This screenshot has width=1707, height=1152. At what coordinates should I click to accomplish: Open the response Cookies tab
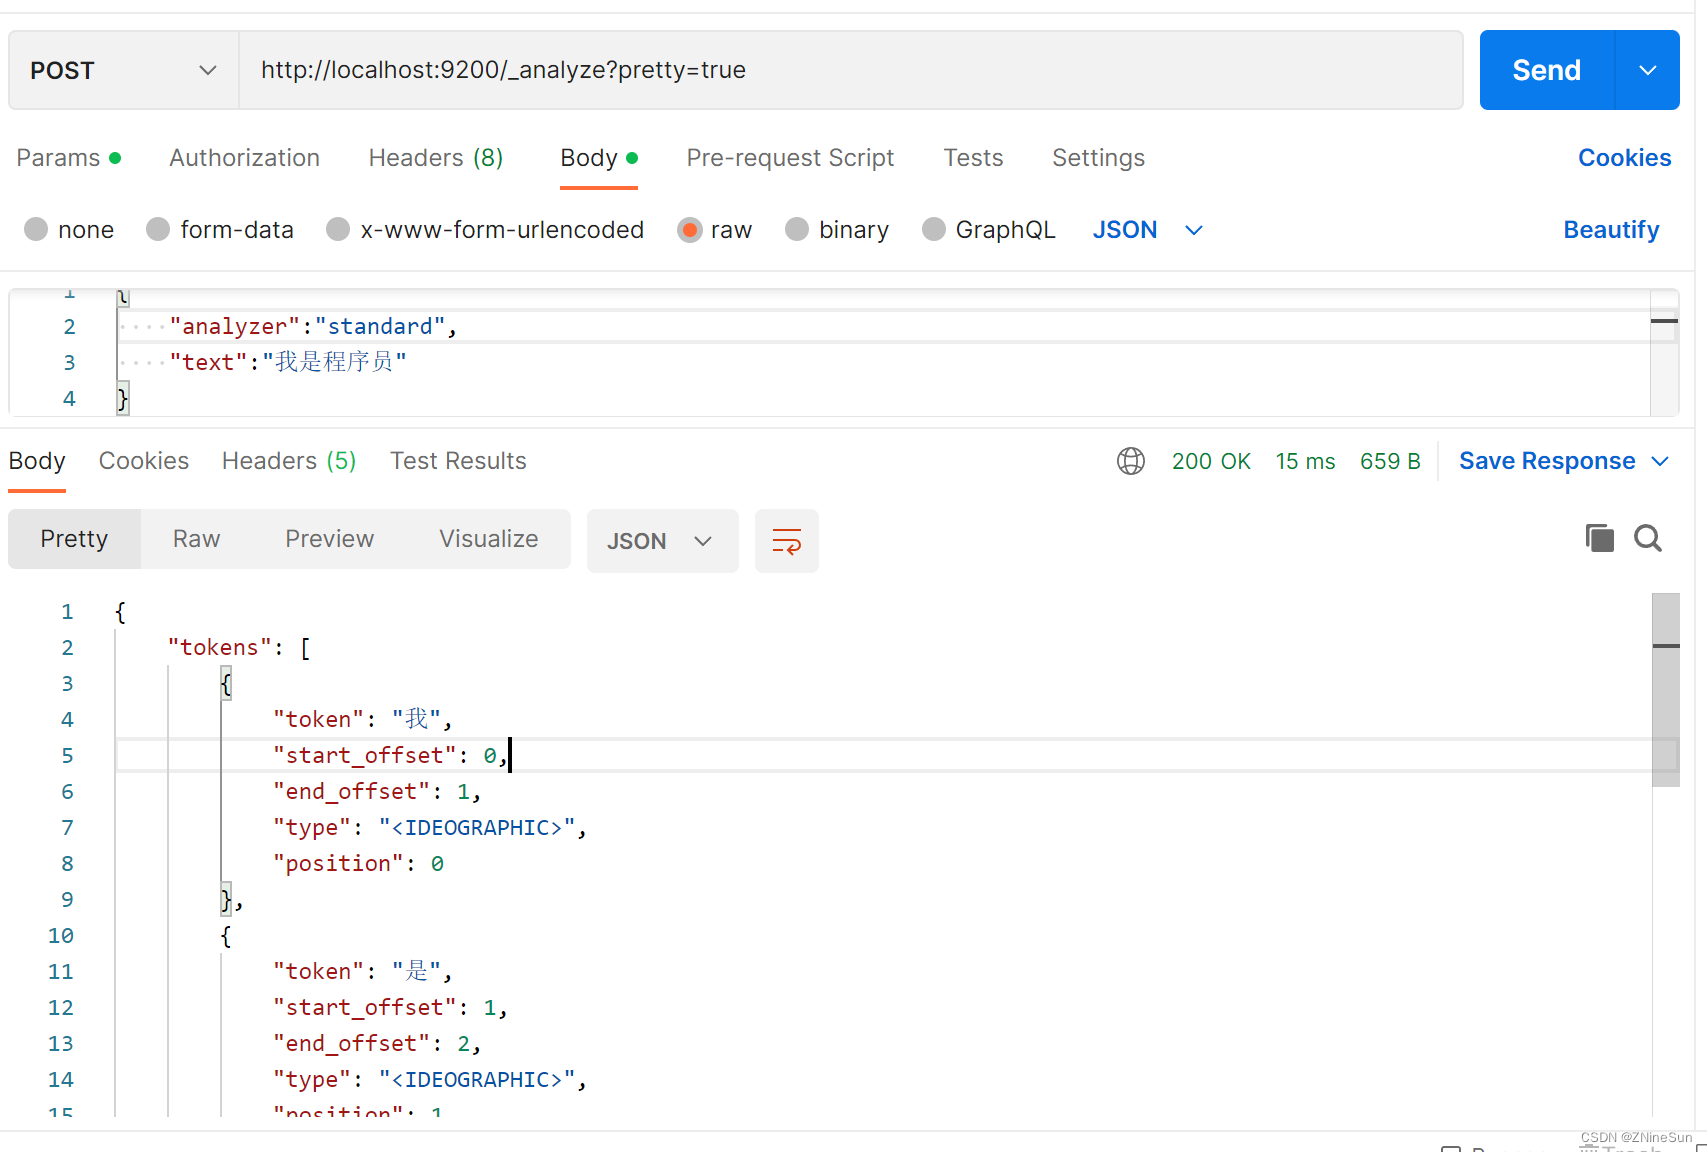click(x=144, y=461)
